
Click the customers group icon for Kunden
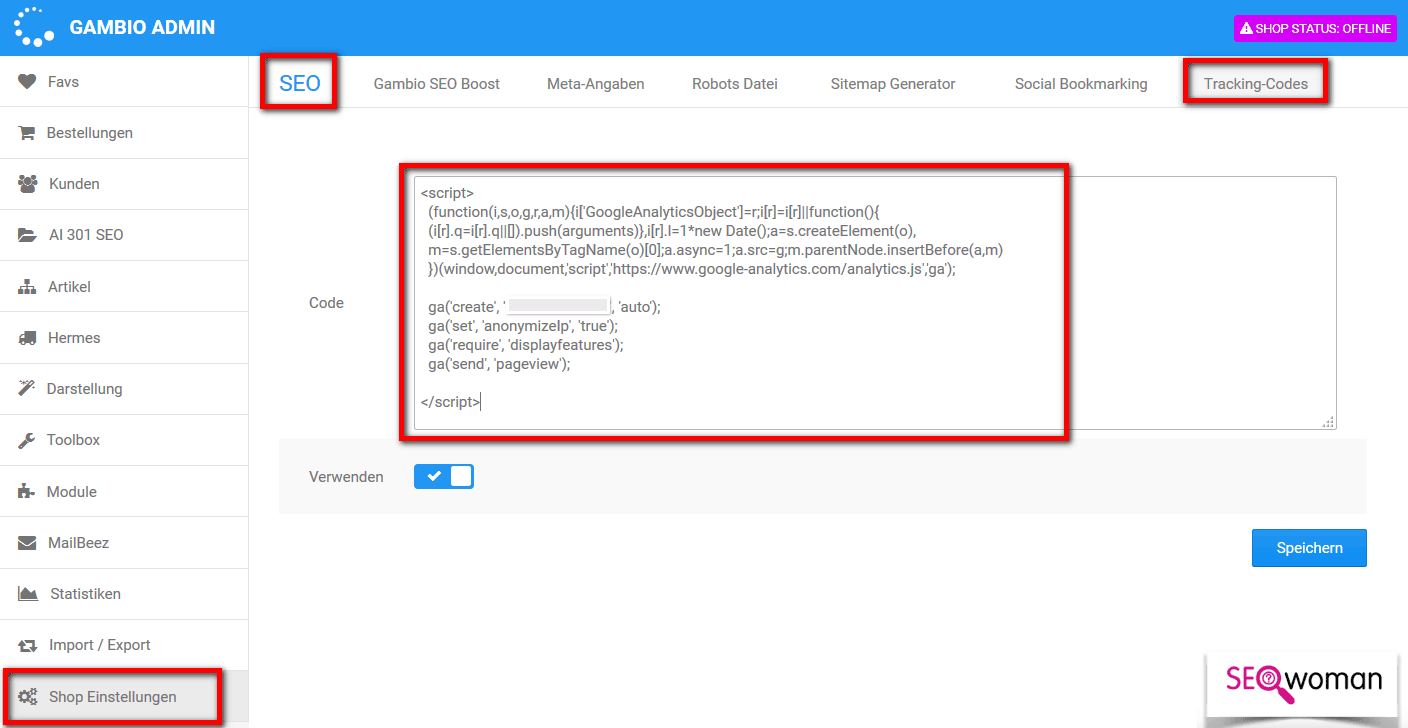(28, 184)
